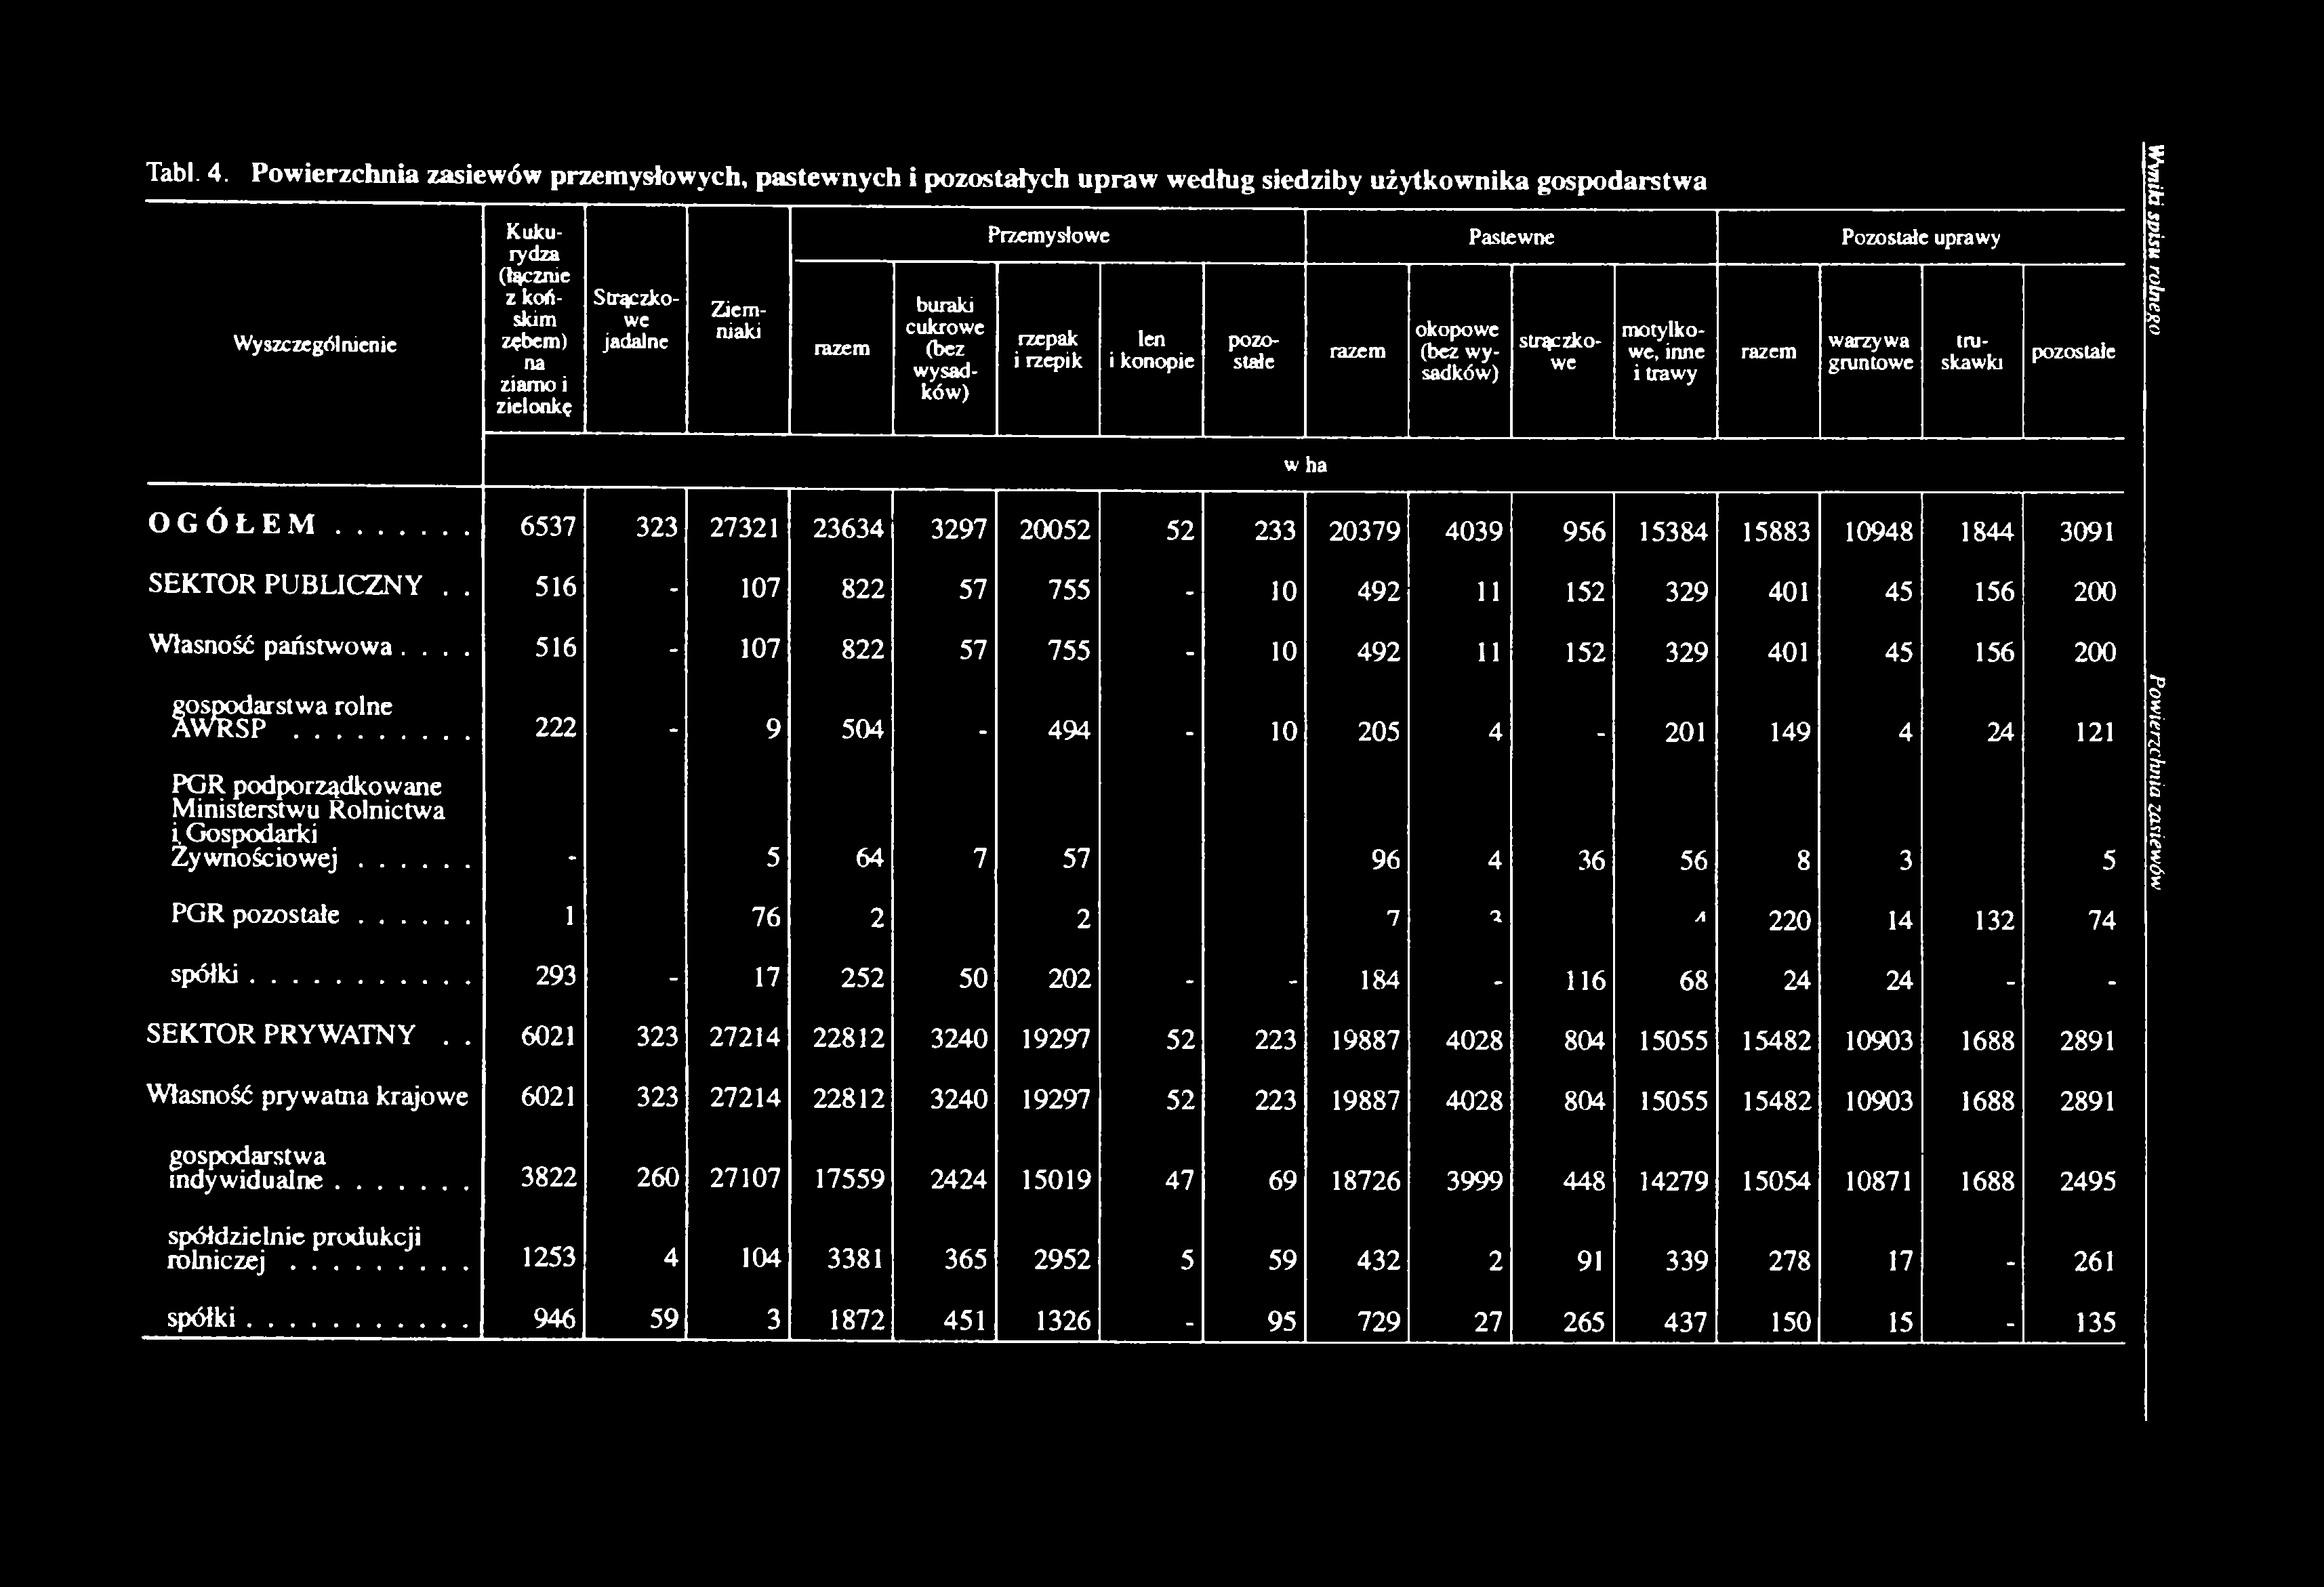Click the value 4039 under okopowe
Image resolution: width=2324 pixels, height=1587 pixels.
1474,530
